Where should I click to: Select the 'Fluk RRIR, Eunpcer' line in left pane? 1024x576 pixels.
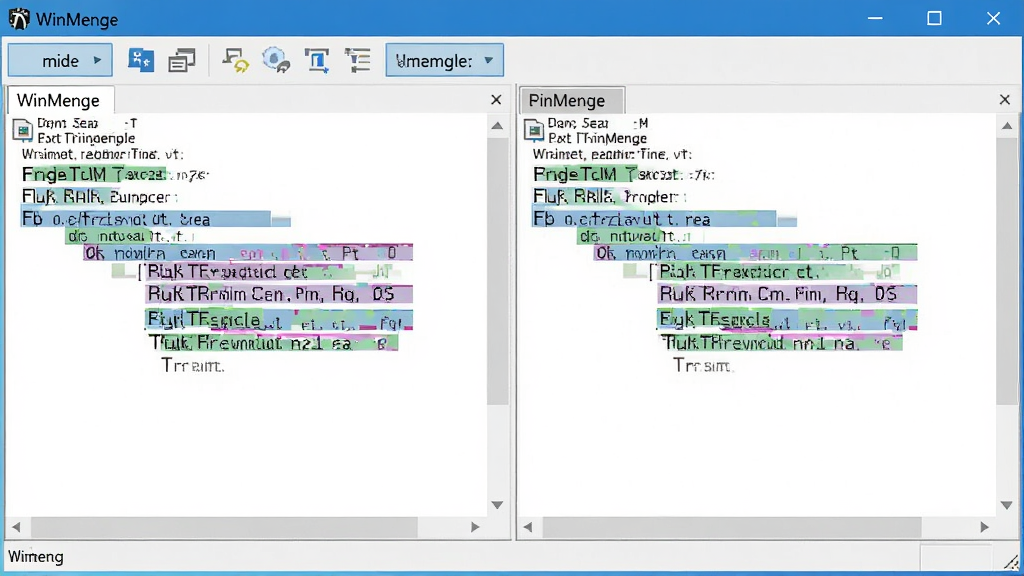point(99,197)
